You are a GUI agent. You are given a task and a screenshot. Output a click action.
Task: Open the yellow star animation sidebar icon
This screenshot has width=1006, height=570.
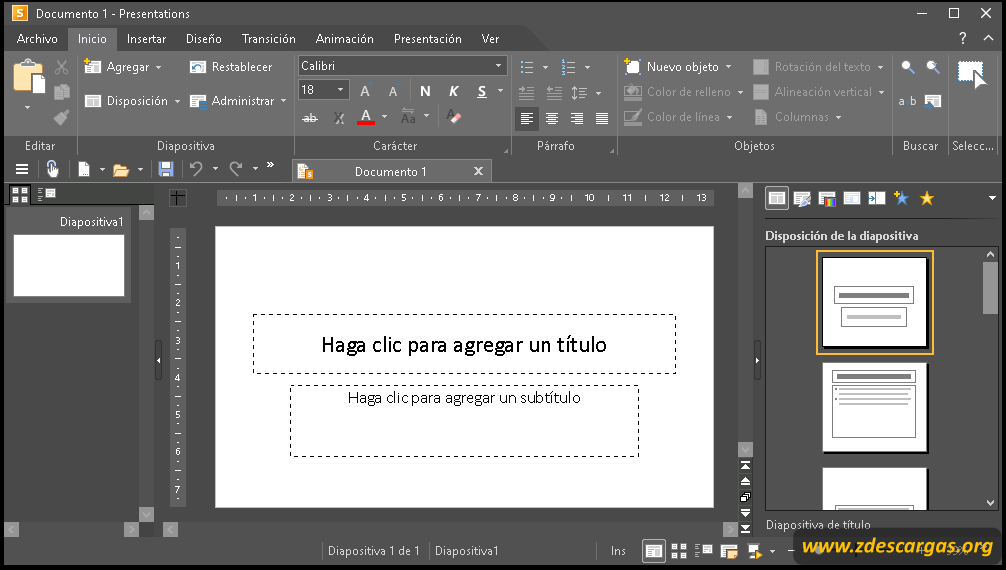point(926,199)
